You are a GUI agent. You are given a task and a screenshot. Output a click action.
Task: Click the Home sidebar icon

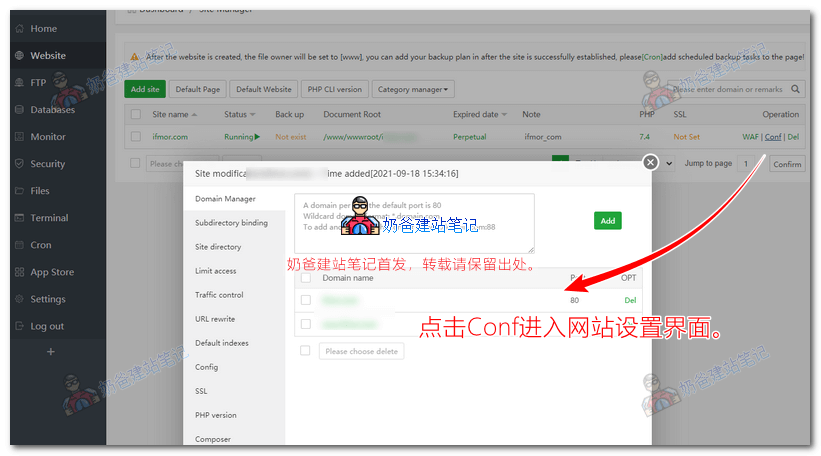point(20,29)
